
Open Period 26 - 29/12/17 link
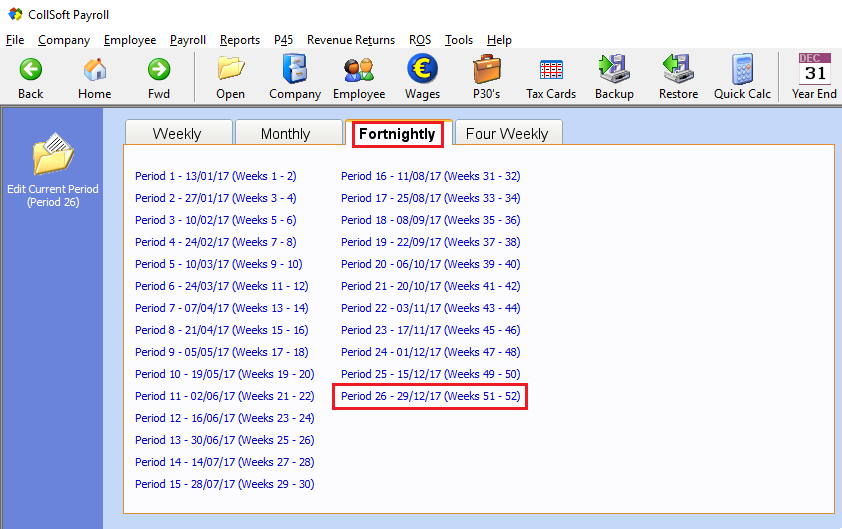click(x=430, y=396)
